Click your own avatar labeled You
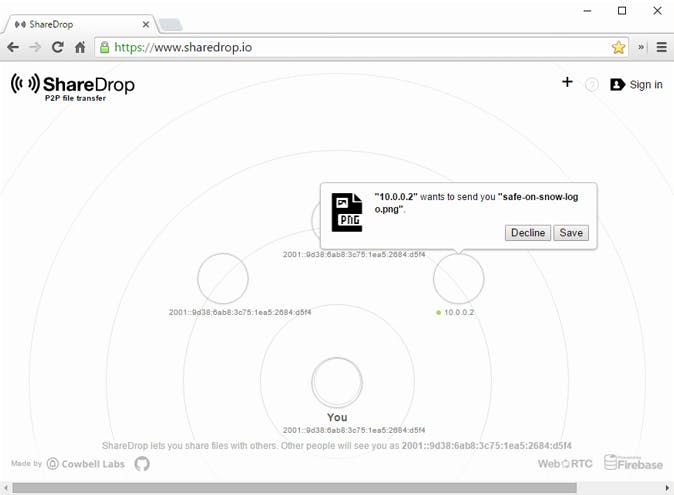The width and height of the screenshot is (674, 495). point(337,382)
